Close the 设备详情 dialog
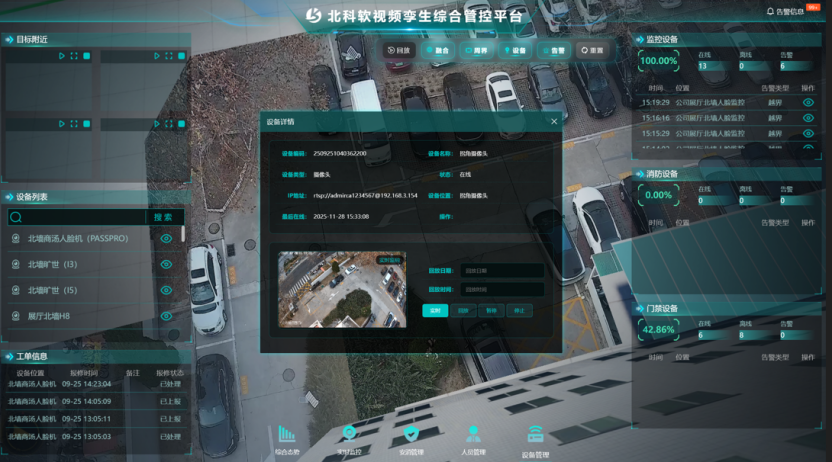This screenshot has width=832, height=462. click(x=554, y=121)
